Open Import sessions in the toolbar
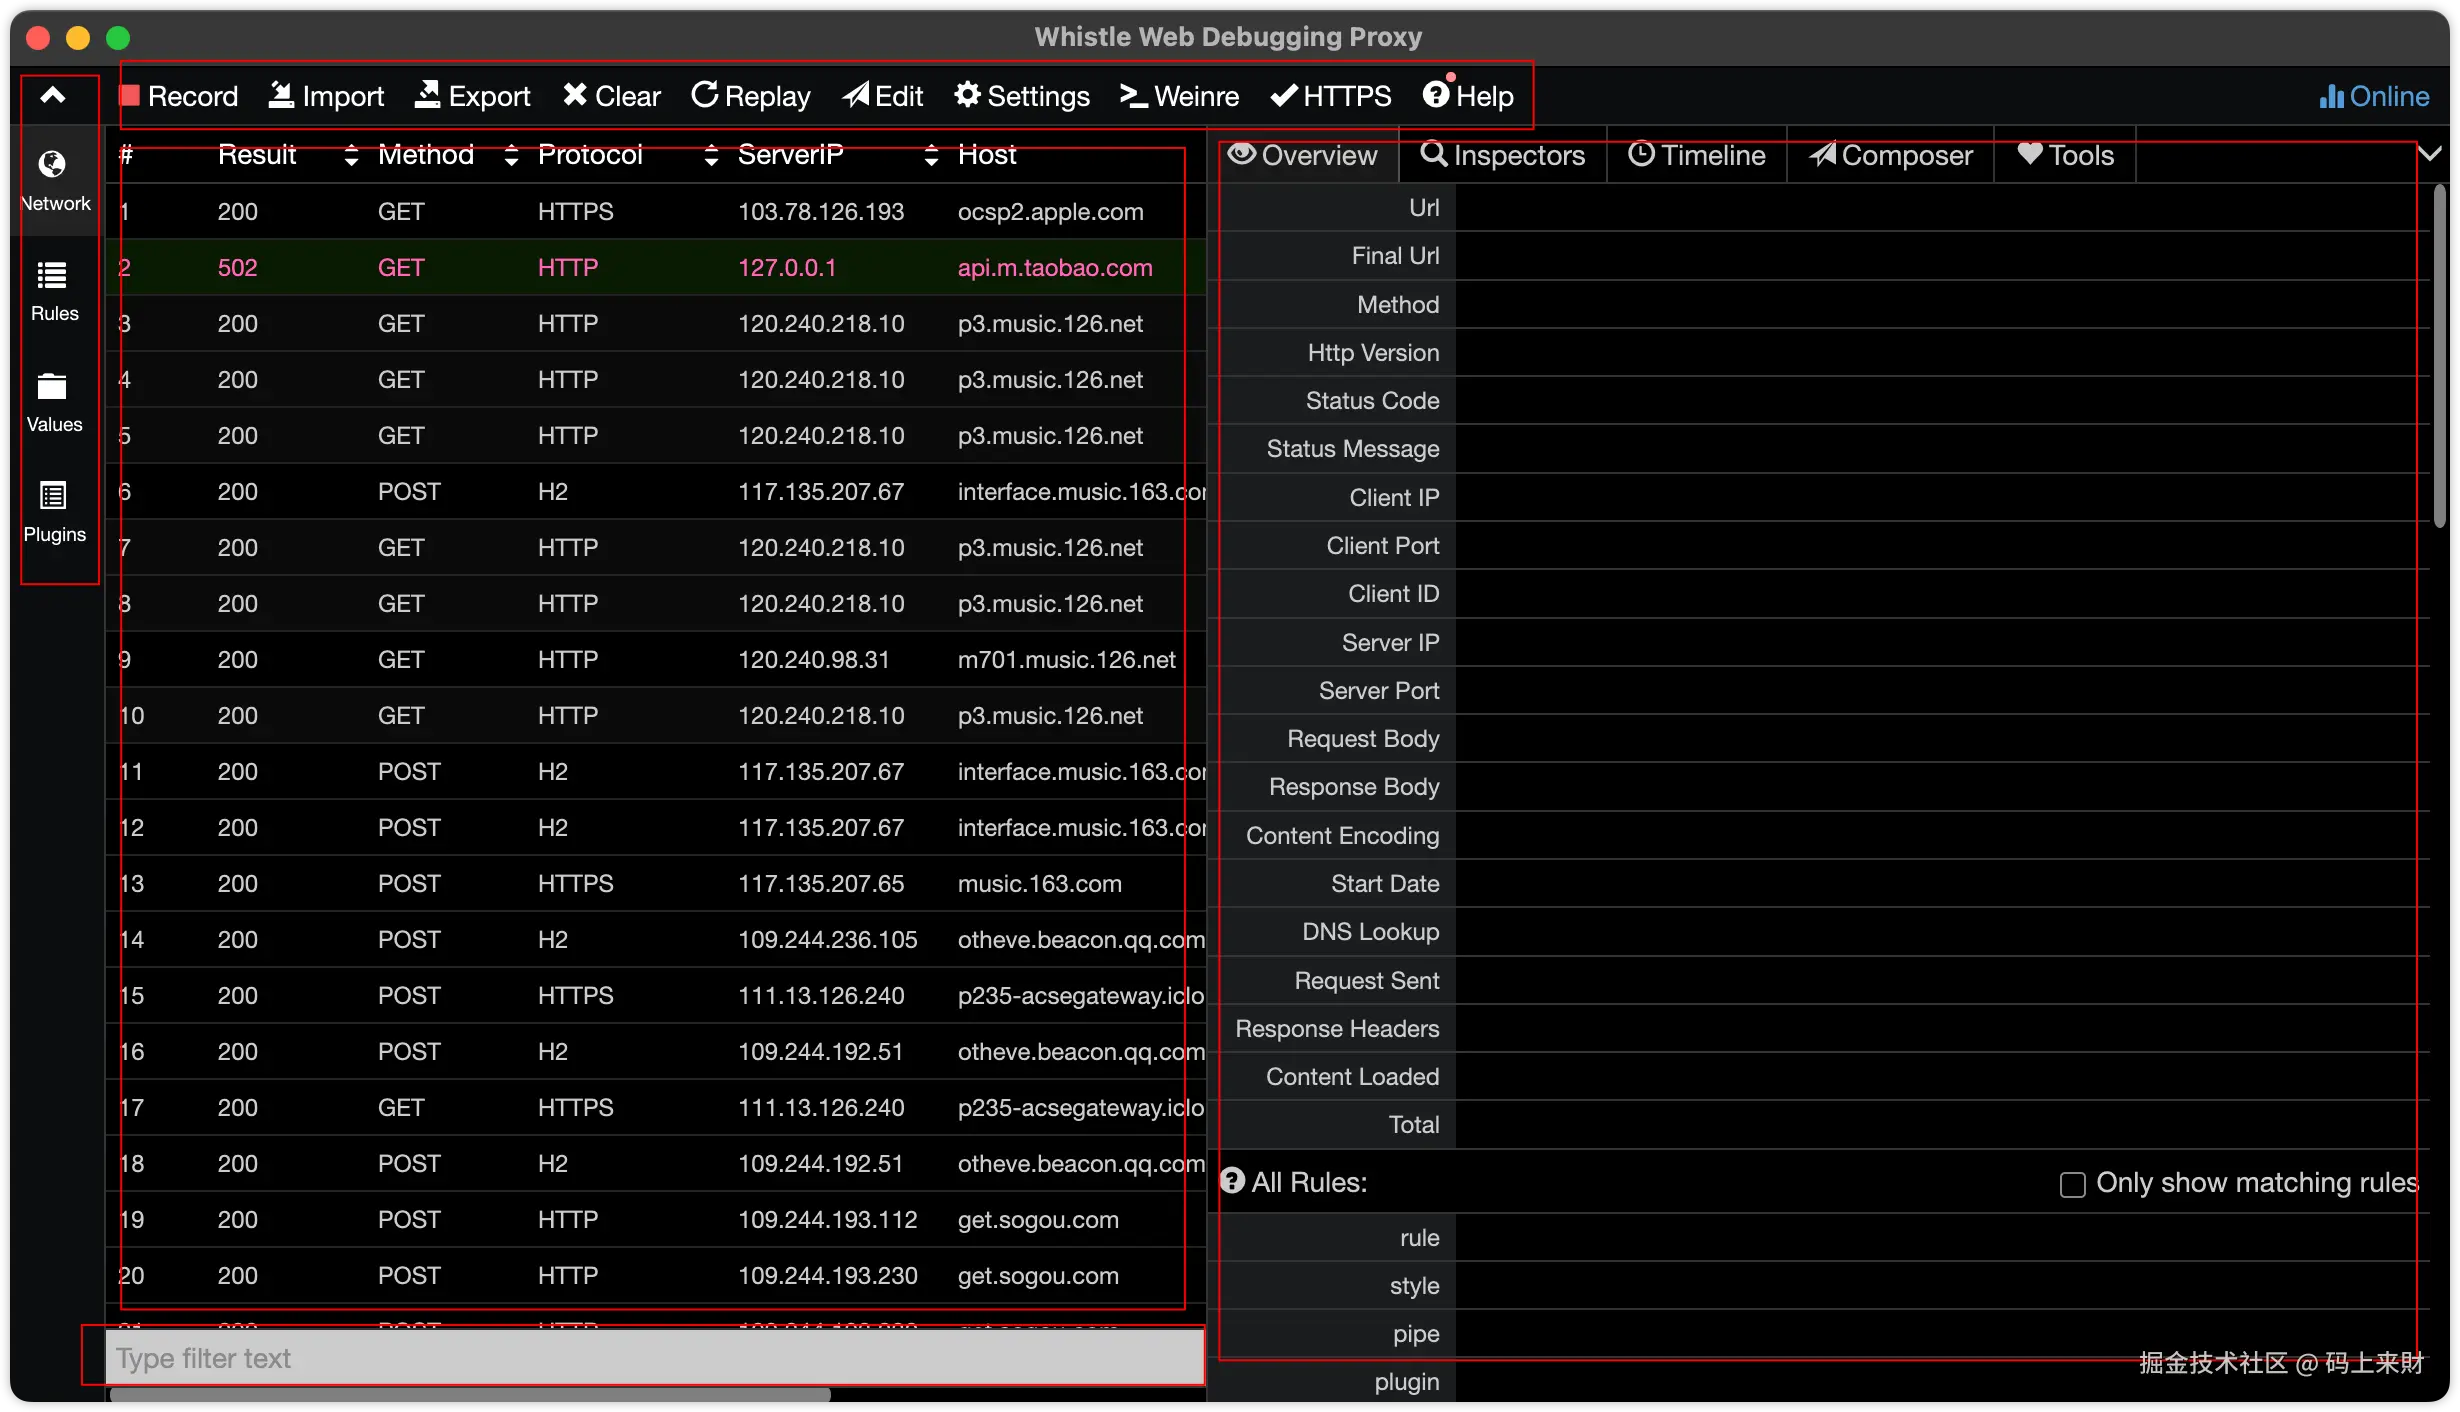 coord(327,96)
